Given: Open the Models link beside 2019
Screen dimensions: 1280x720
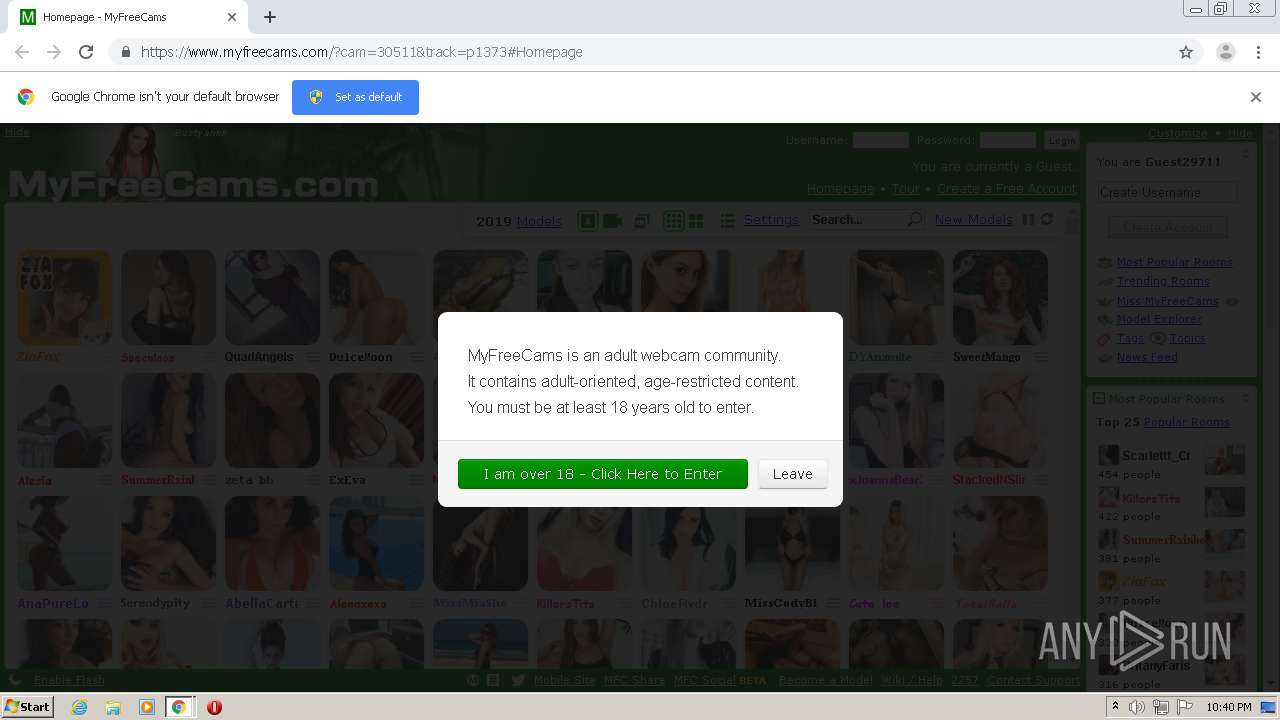Looking at the screenshot, I should (538, 221).
